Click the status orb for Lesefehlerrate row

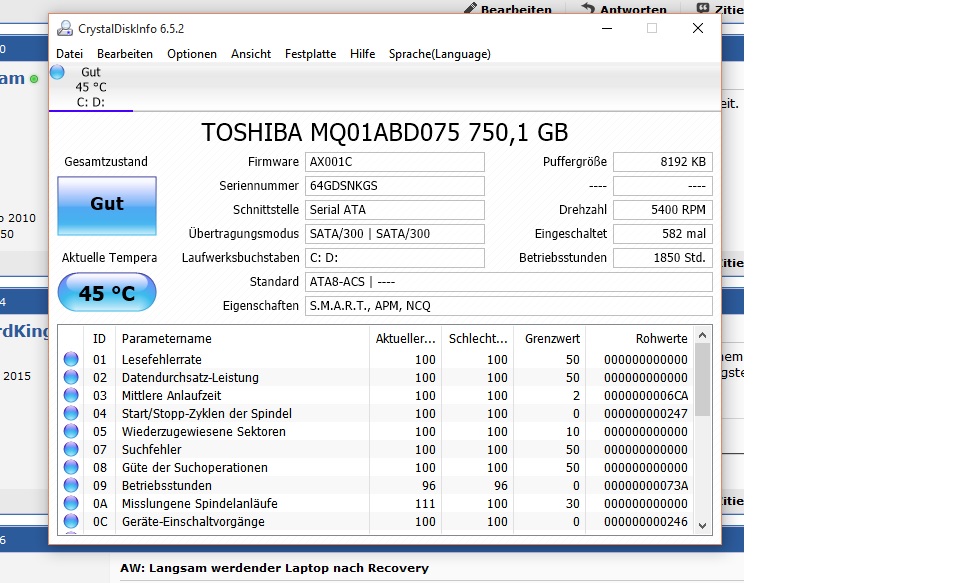click(x=71, y=359)
